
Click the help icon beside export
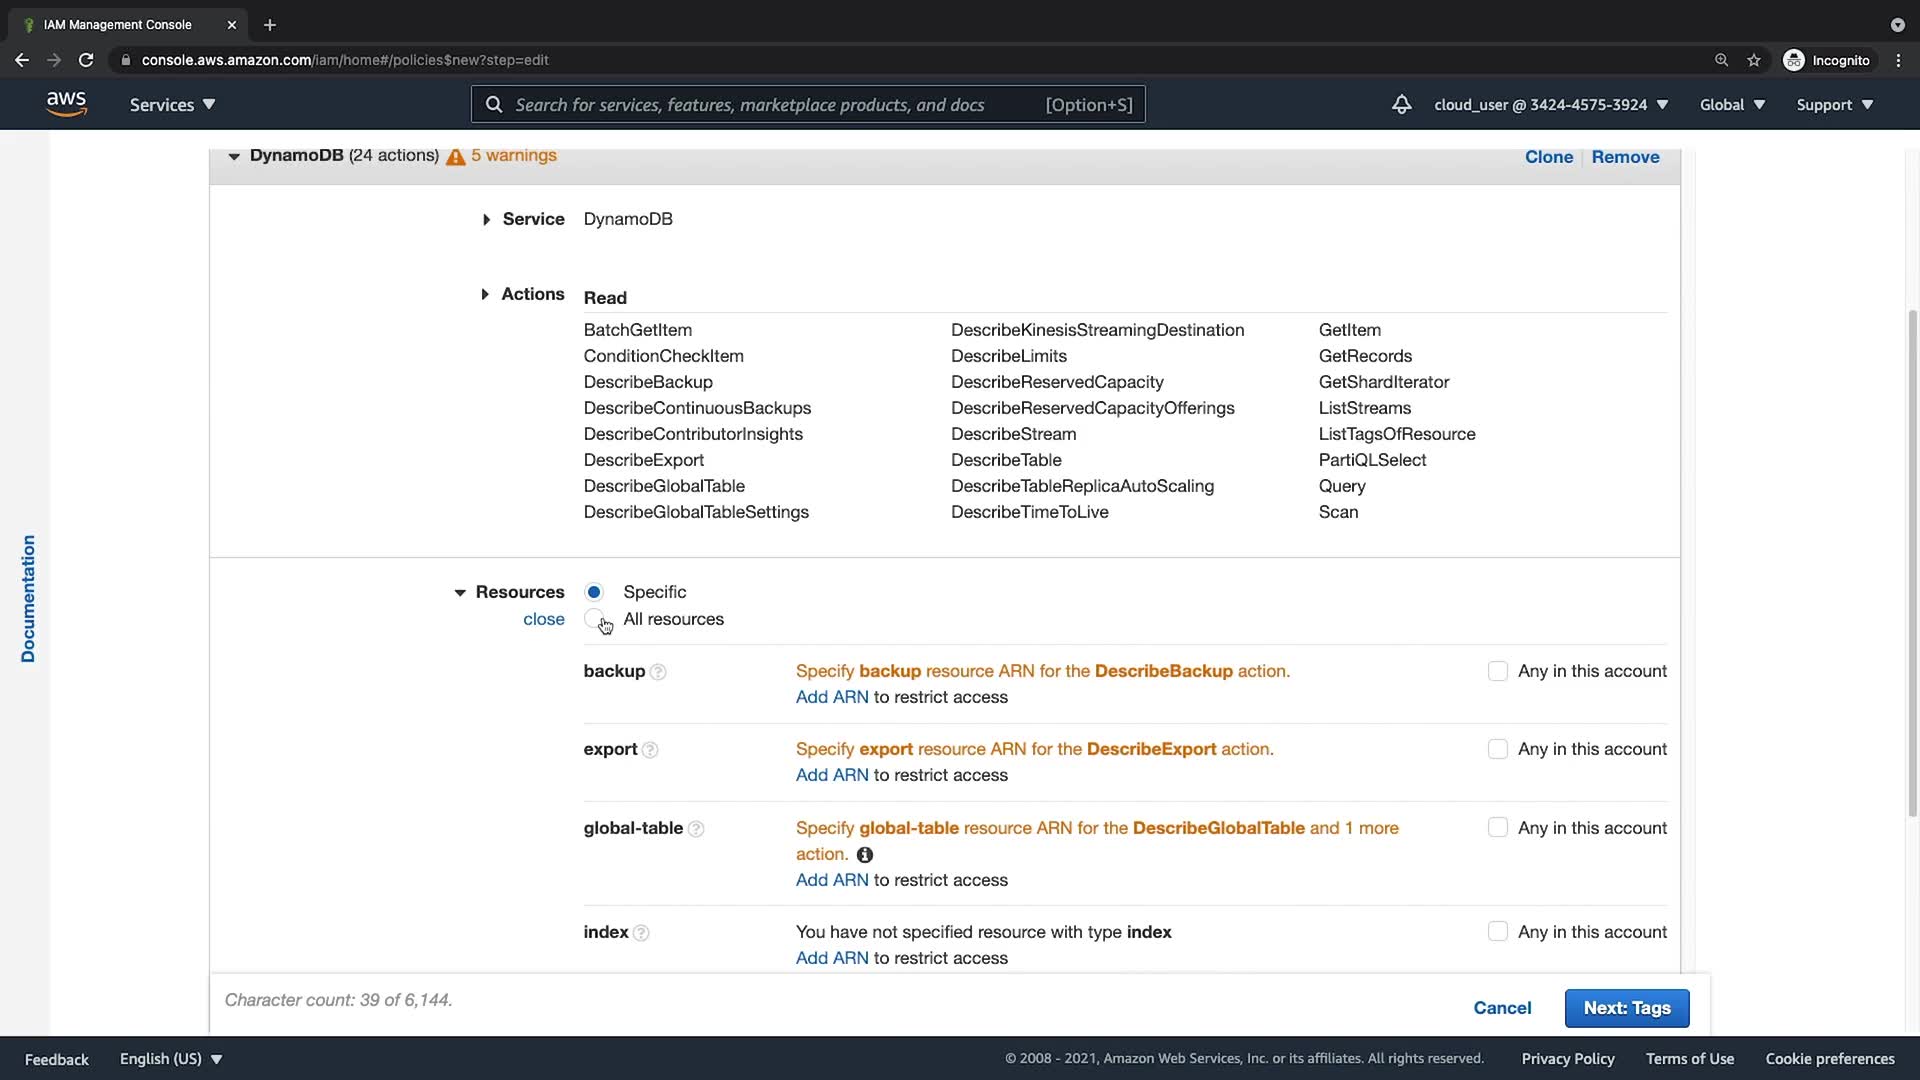coord(650,750)
